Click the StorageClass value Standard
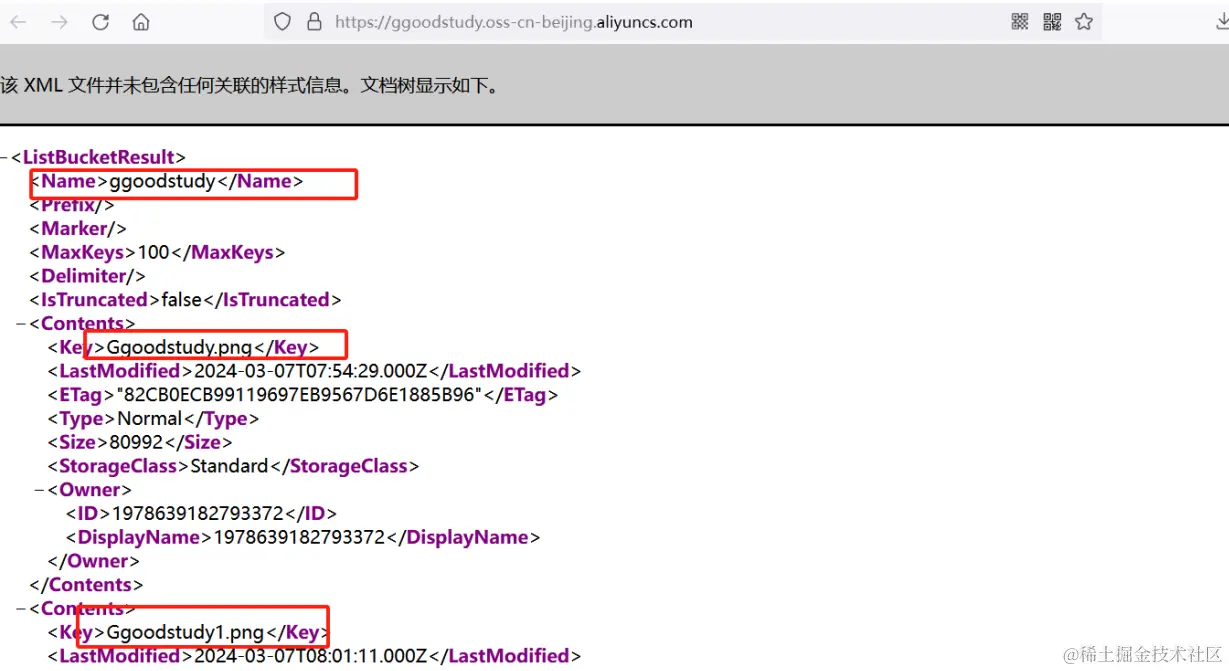The image size is (1229, 671). [x=230, y=467]
